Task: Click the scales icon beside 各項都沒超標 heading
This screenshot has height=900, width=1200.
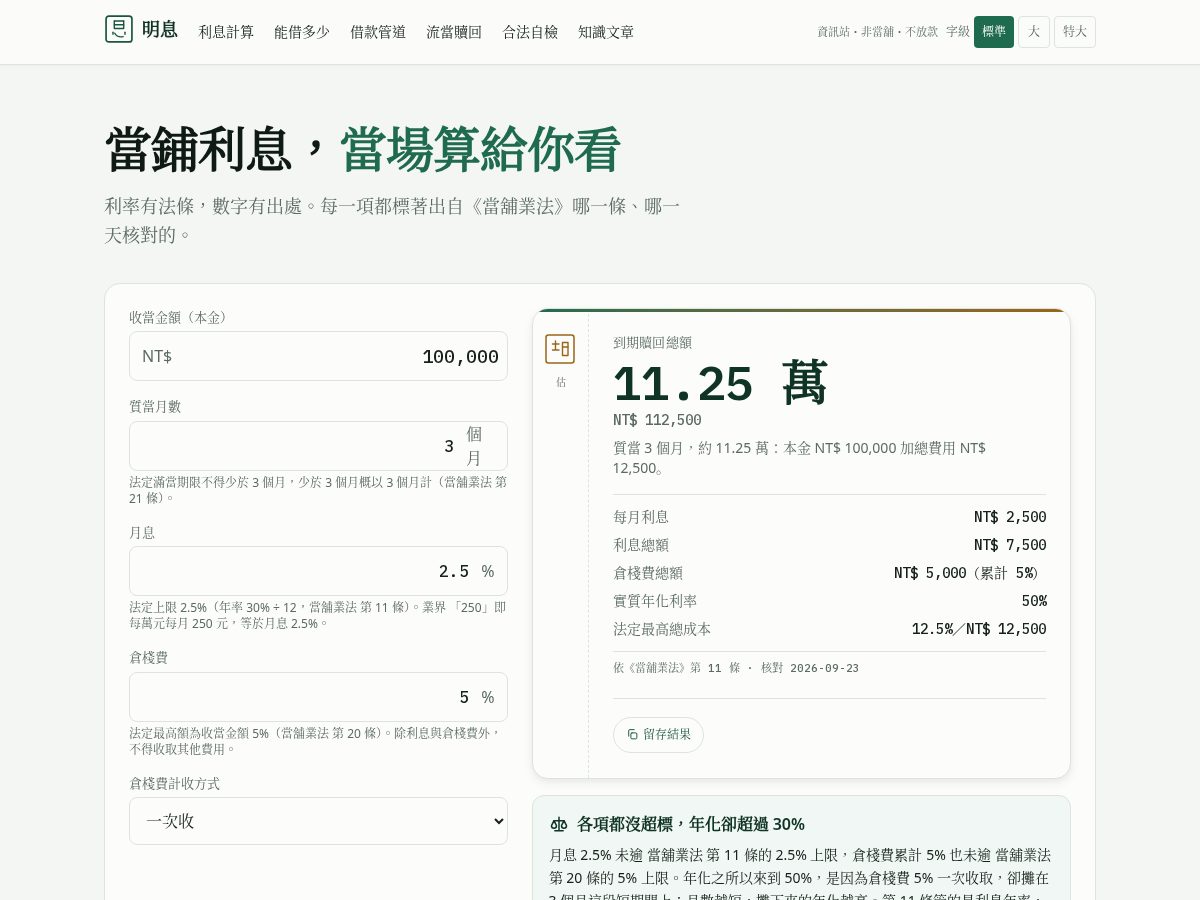Action: point(559,824)
